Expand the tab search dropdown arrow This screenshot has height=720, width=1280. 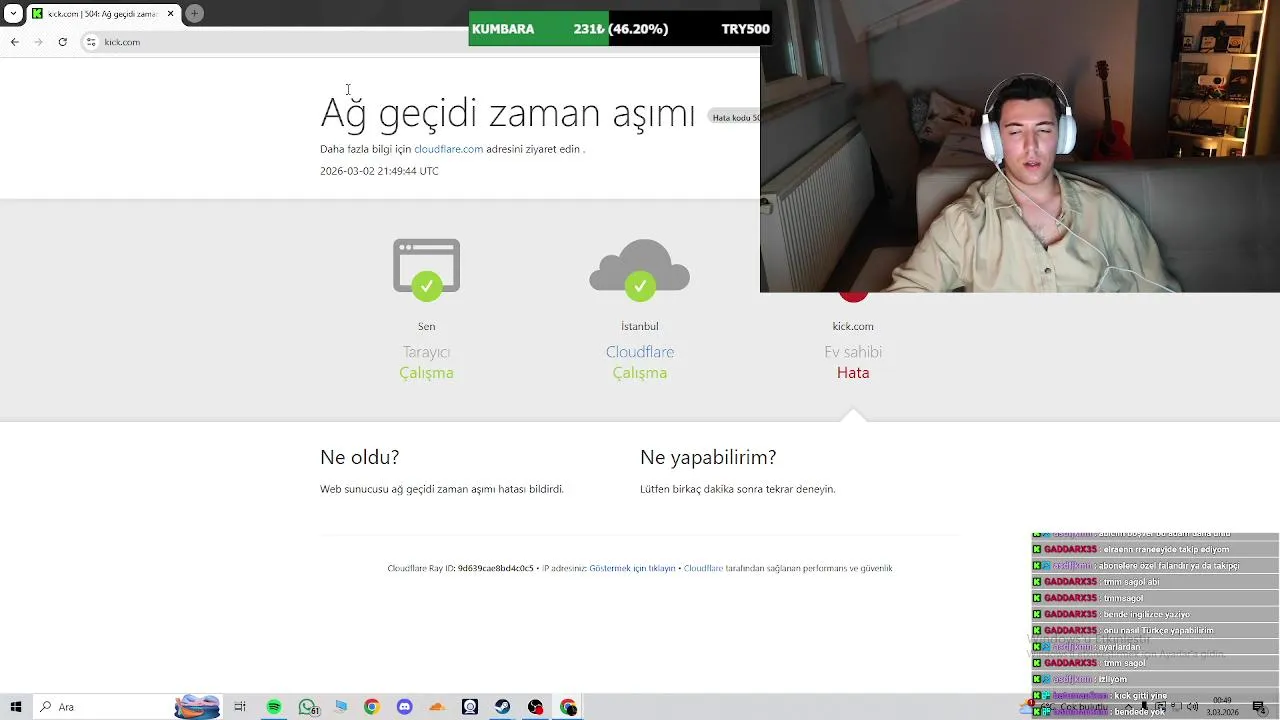tap(13, 13)
